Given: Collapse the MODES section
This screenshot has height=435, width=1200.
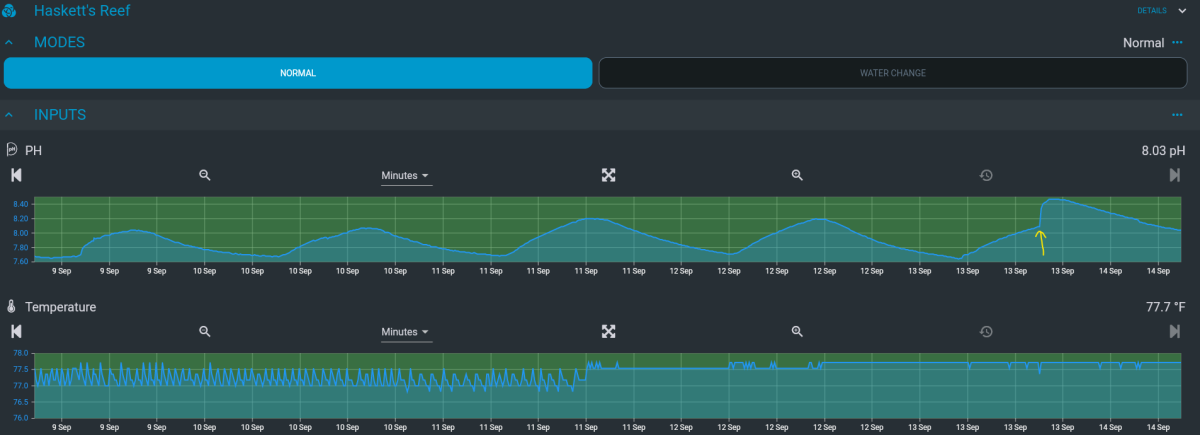Looking at the screenshot, I should [9, 43].
